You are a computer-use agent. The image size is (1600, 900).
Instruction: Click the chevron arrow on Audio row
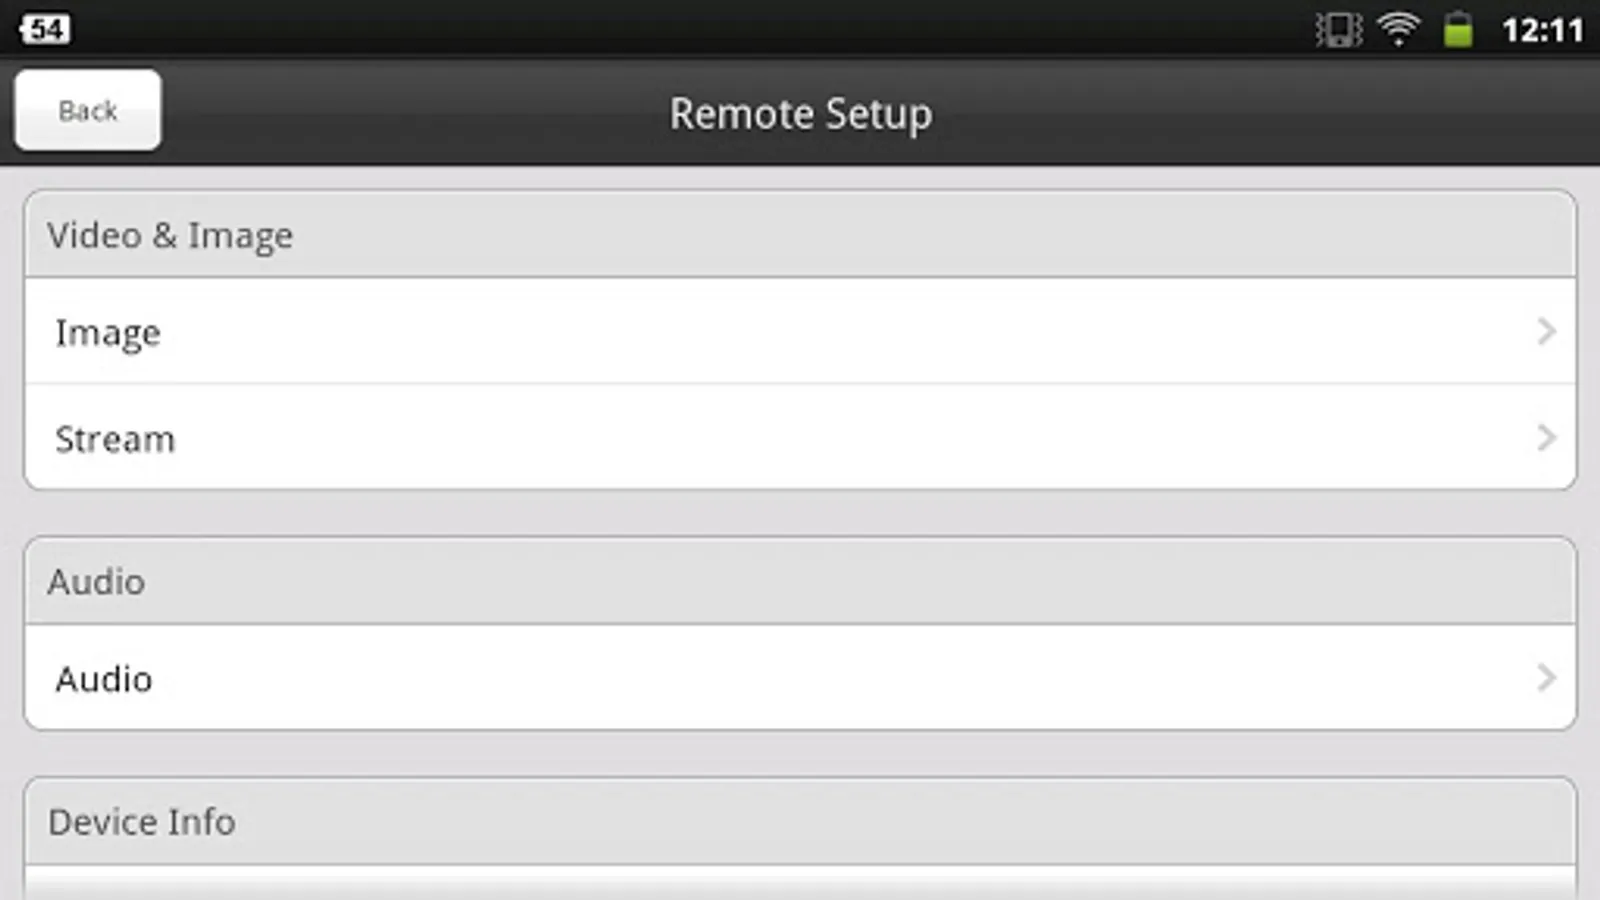pos(1546,678)
